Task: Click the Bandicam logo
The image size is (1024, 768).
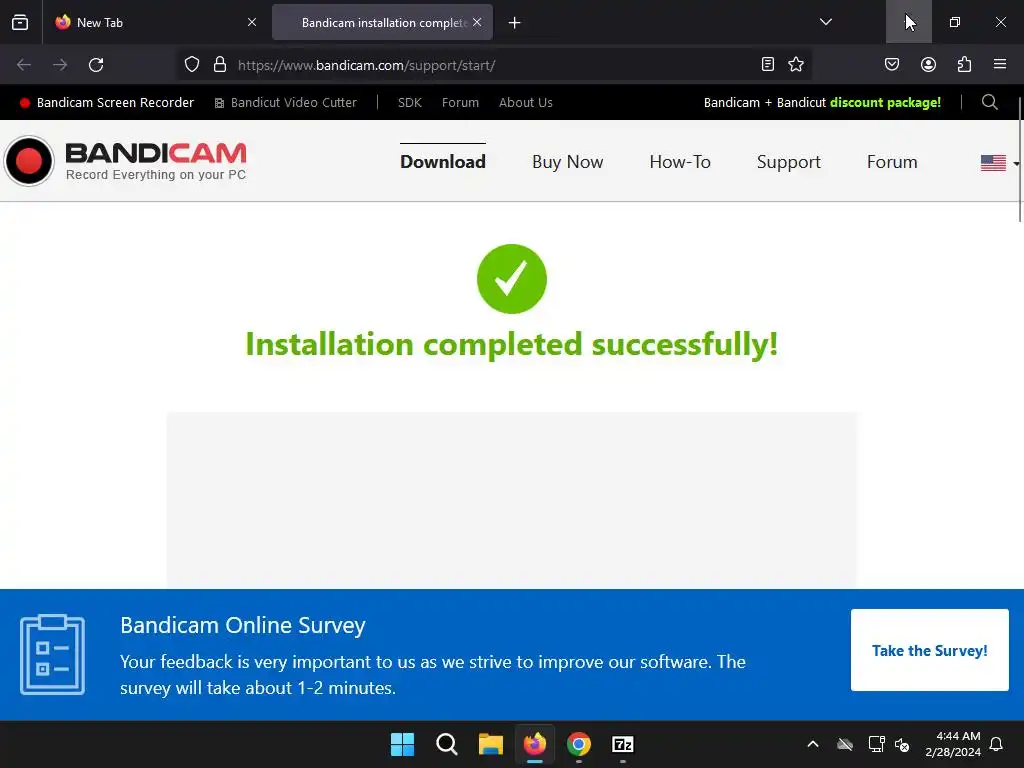Action: 125,161
